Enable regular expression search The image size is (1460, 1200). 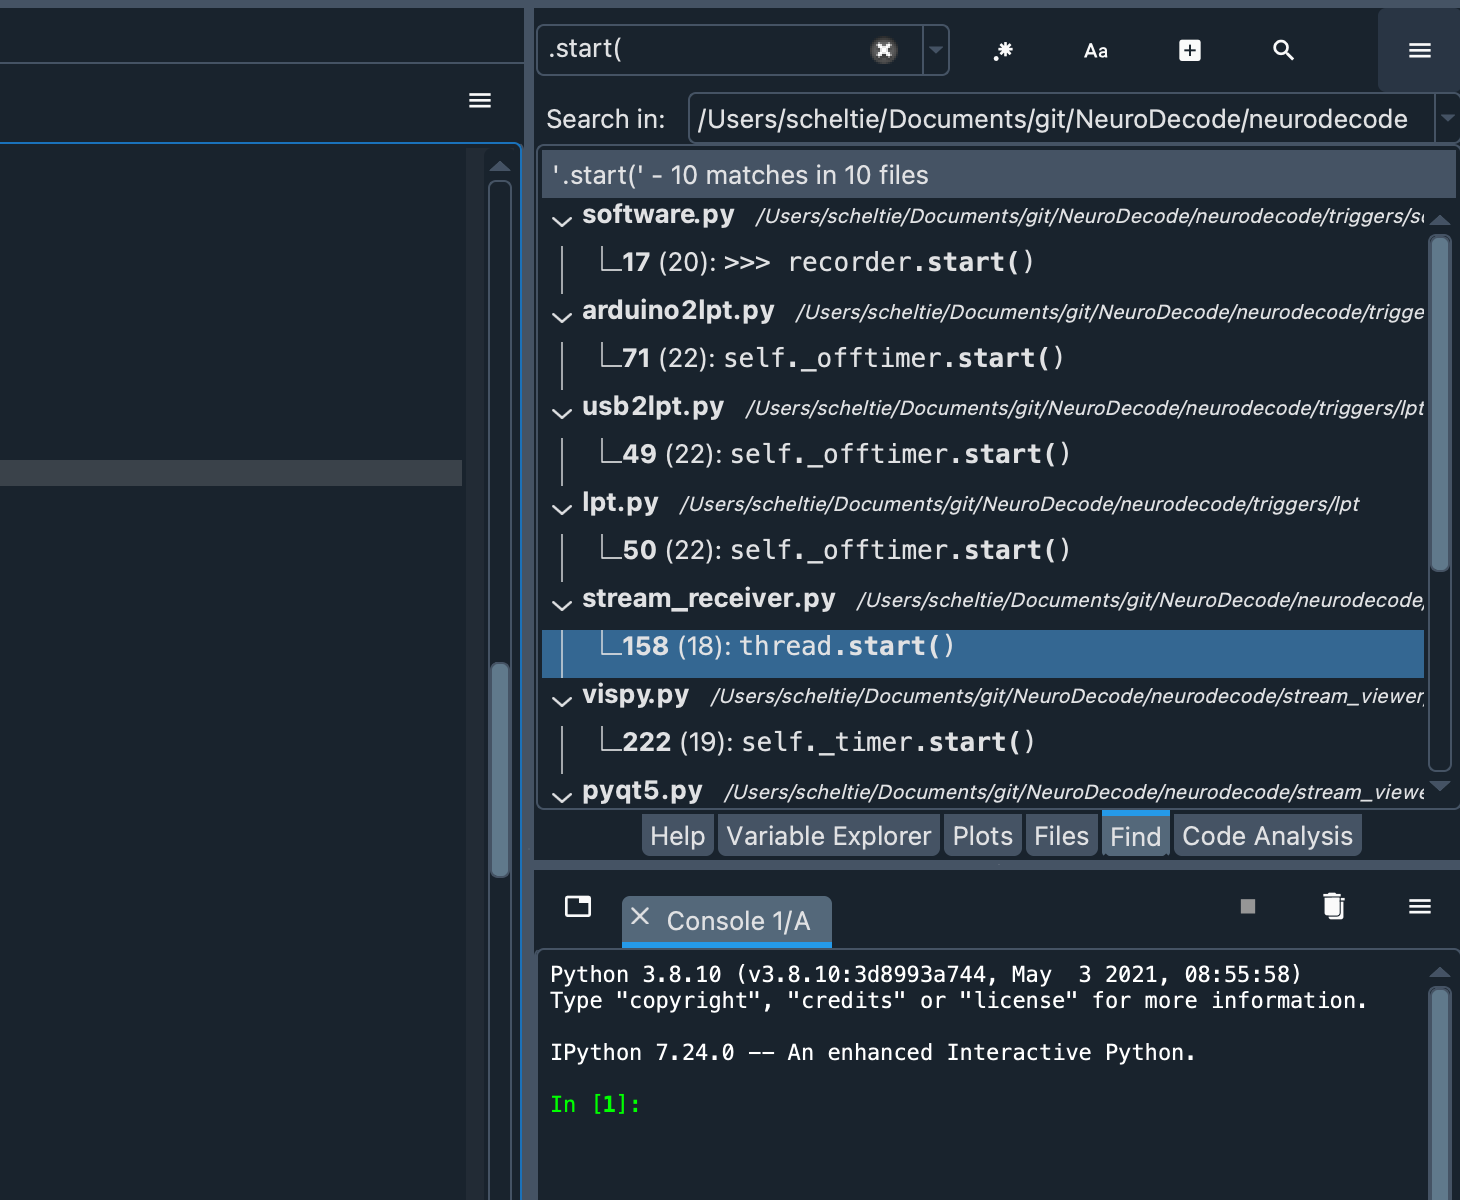click(1003, 50)
